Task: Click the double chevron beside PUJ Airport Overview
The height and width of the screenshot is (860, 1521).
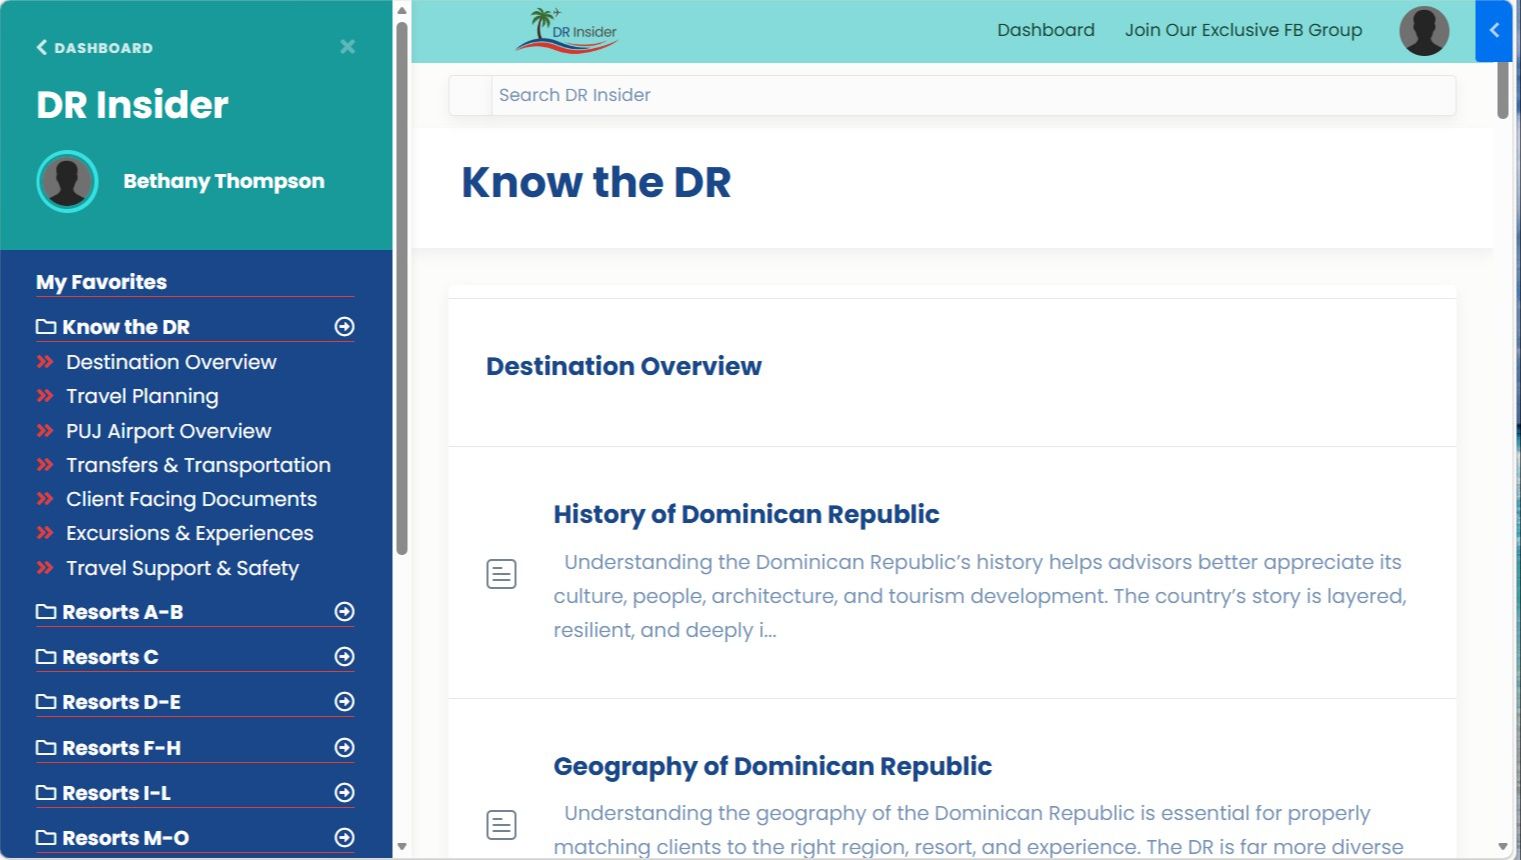Action: tap(45, 431)
